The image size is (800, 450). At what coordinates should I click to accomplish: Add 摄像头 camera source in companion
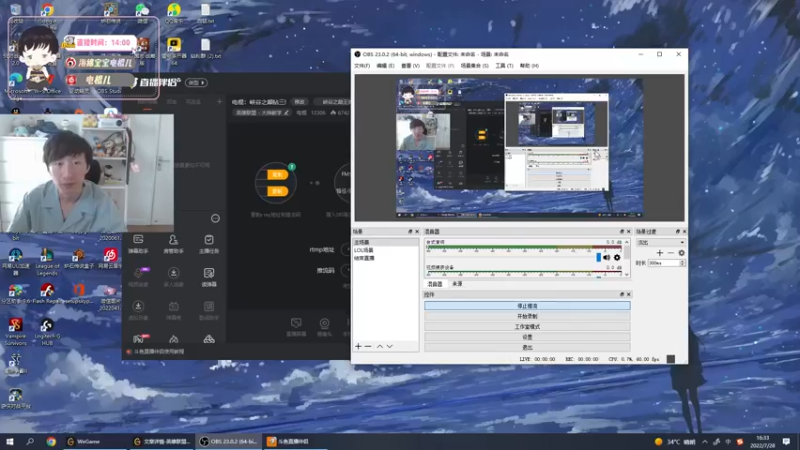[324, 327]
